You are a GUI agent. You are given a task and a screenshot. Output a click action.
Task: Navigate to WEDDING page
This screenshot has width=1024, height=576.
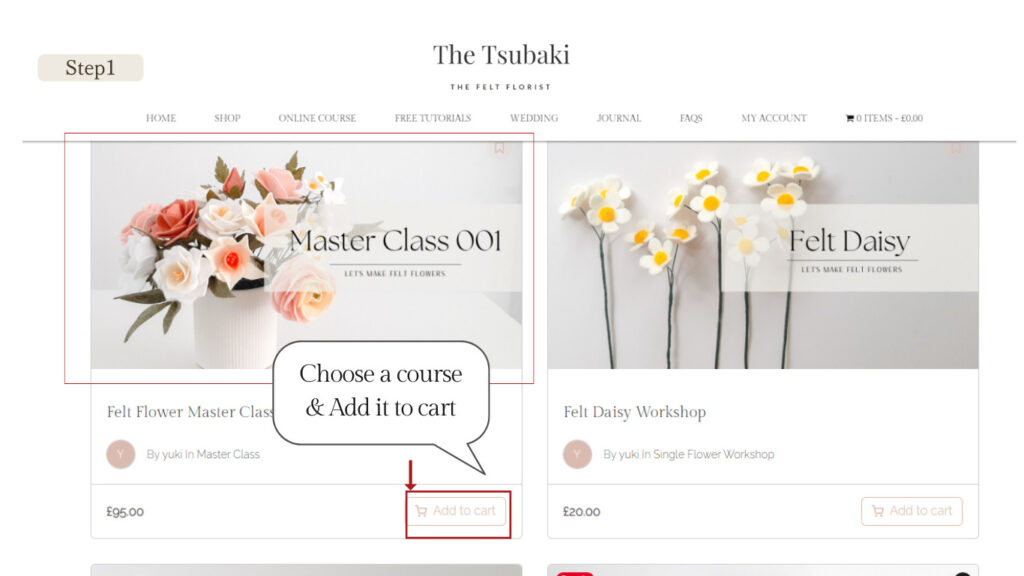point(534,118)
